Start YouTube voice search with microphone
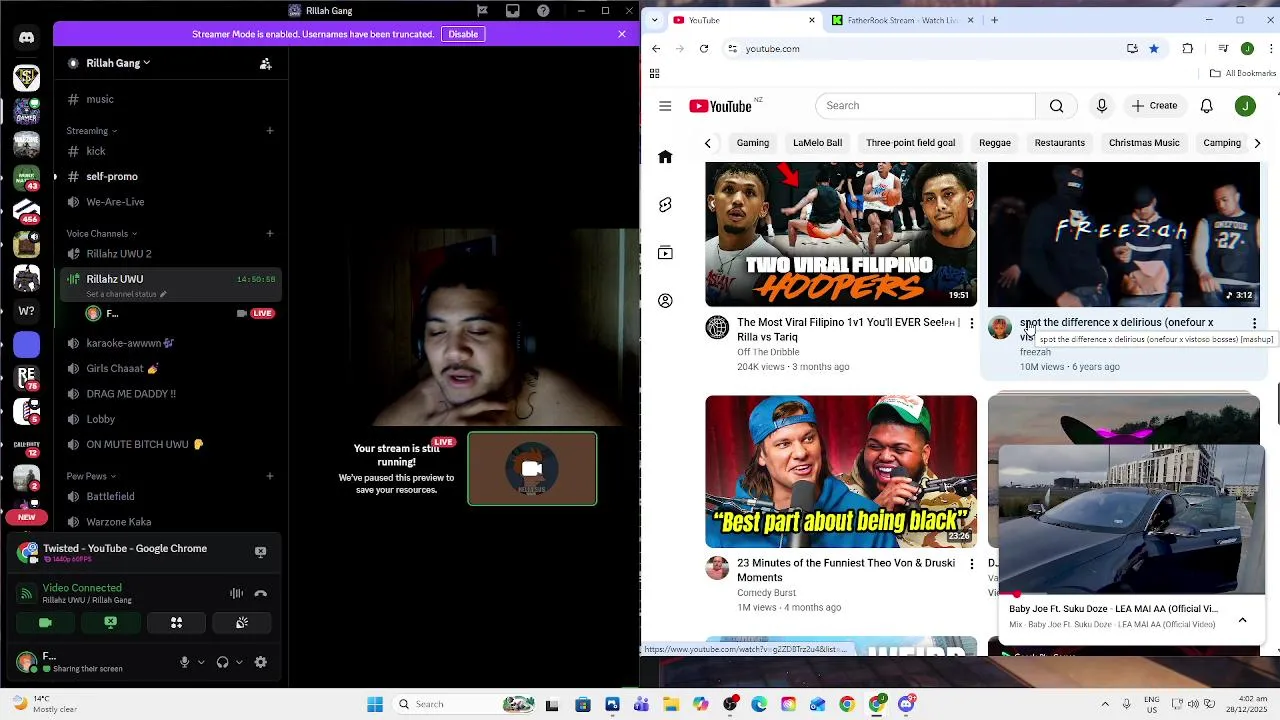Image resolution: width=1280 pixels, height=720 pixels. pyautogui.click(x=1102, y=106)
